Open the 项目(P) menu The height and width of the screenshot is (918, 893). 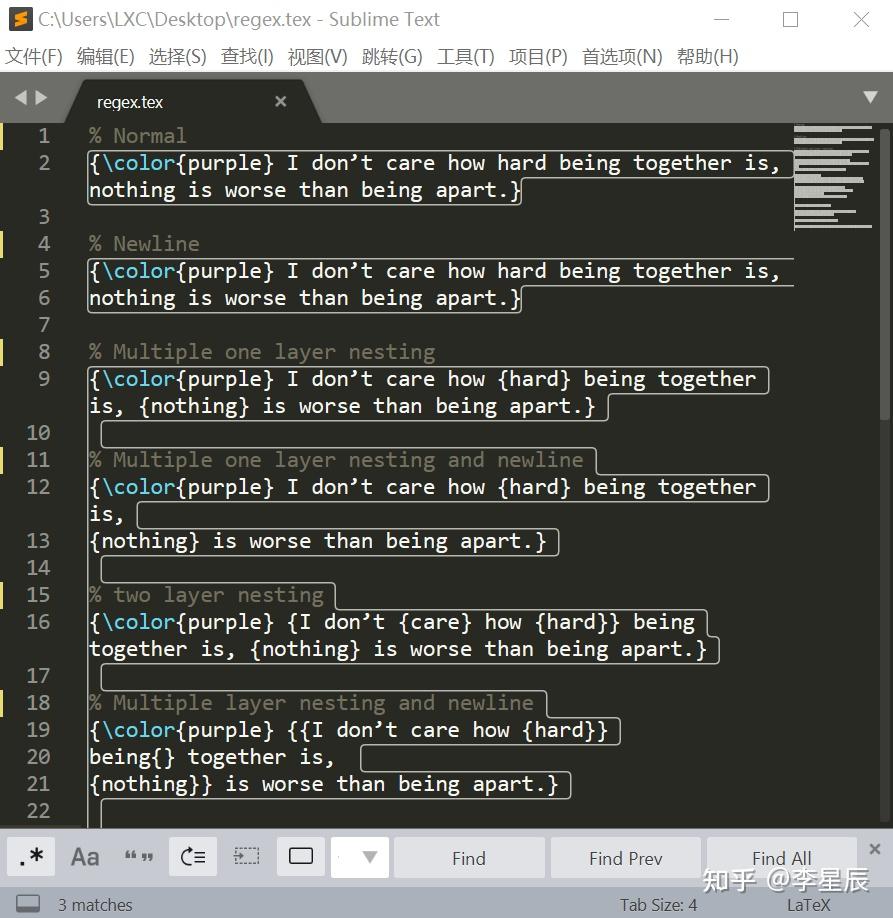click(538, 57)
